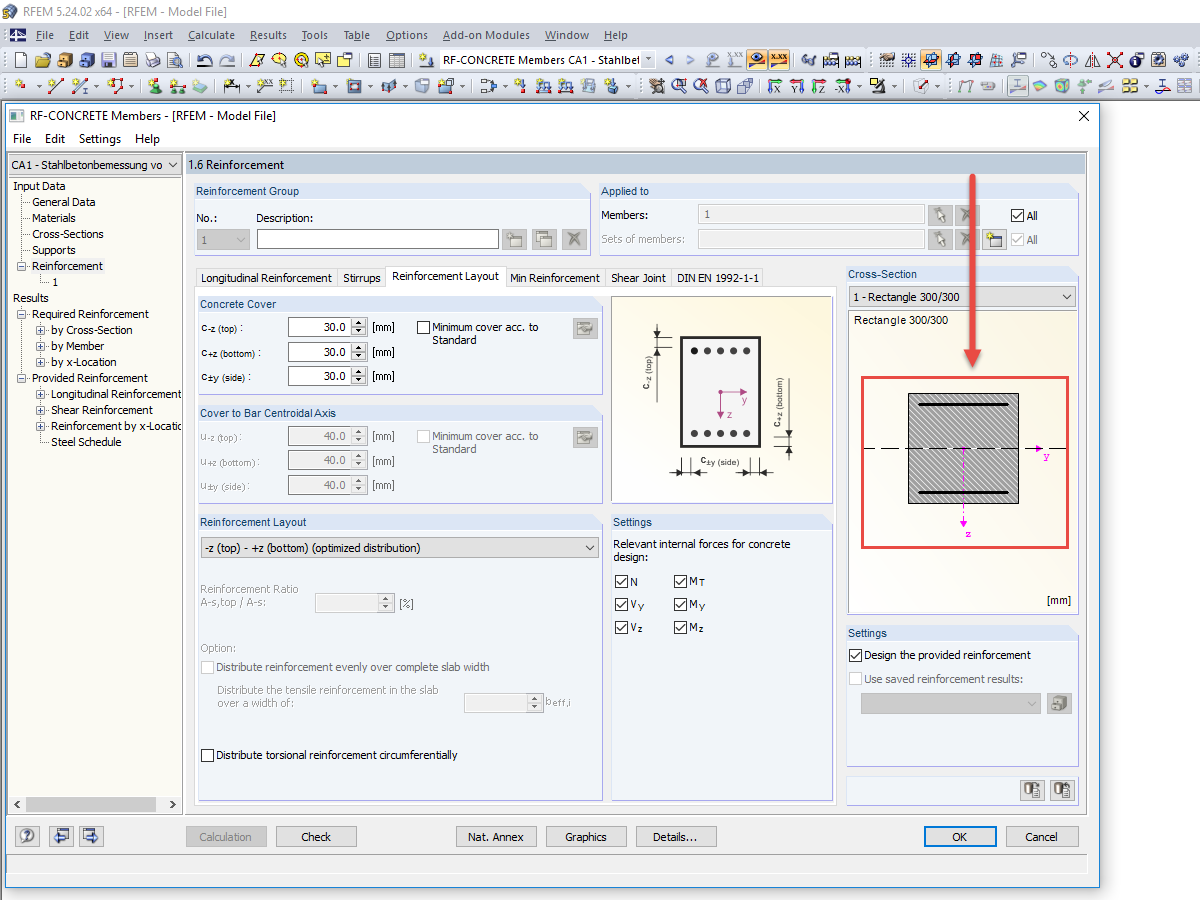Toggle the show values x.xx icon
The width and height of the screenshot is (1200, 900).
[x=779, y=60]
